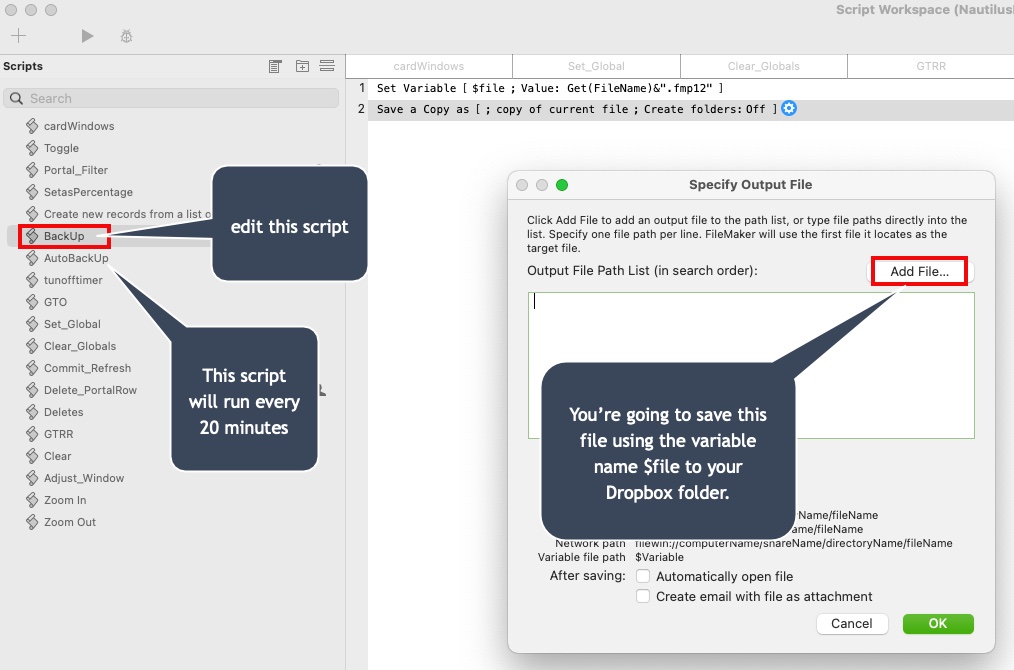Click the SetasPercentage script icon
The height and width of the screenshot is (670, 1014).
click(32, 192)
